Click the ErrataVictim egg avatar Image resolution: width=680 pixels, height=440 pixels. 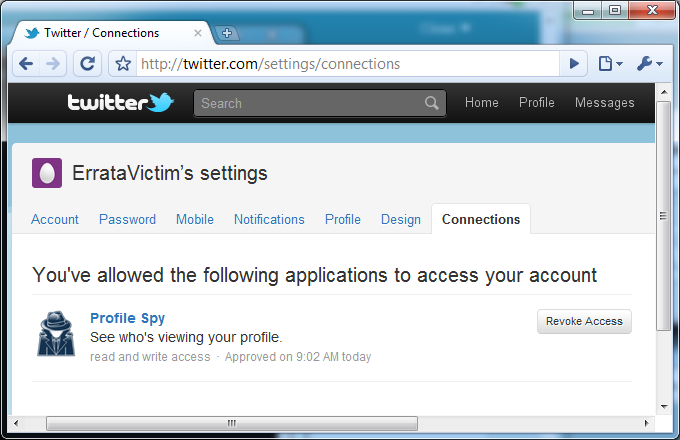pyautogui.click(x=47, y=173)
